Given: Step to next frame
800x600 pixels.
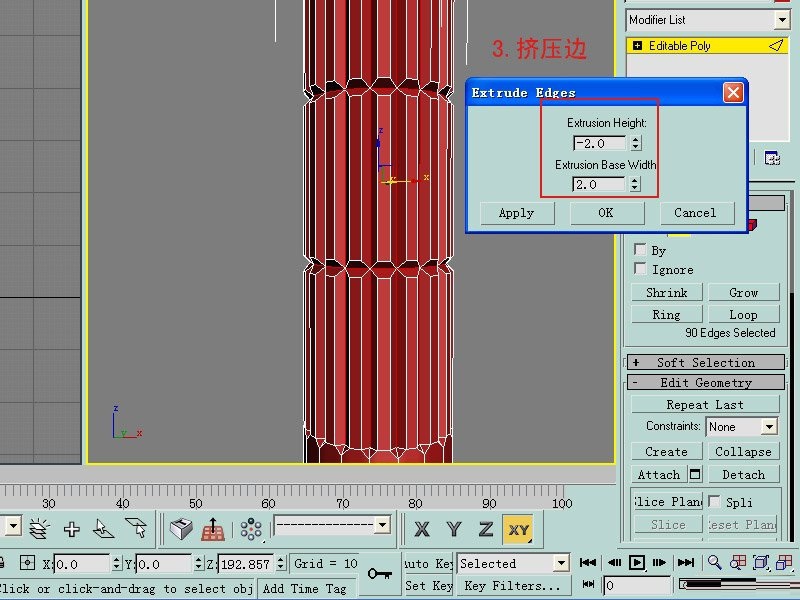Looking at the screenshot, I should pyautogui.click(x=659, y=563).
